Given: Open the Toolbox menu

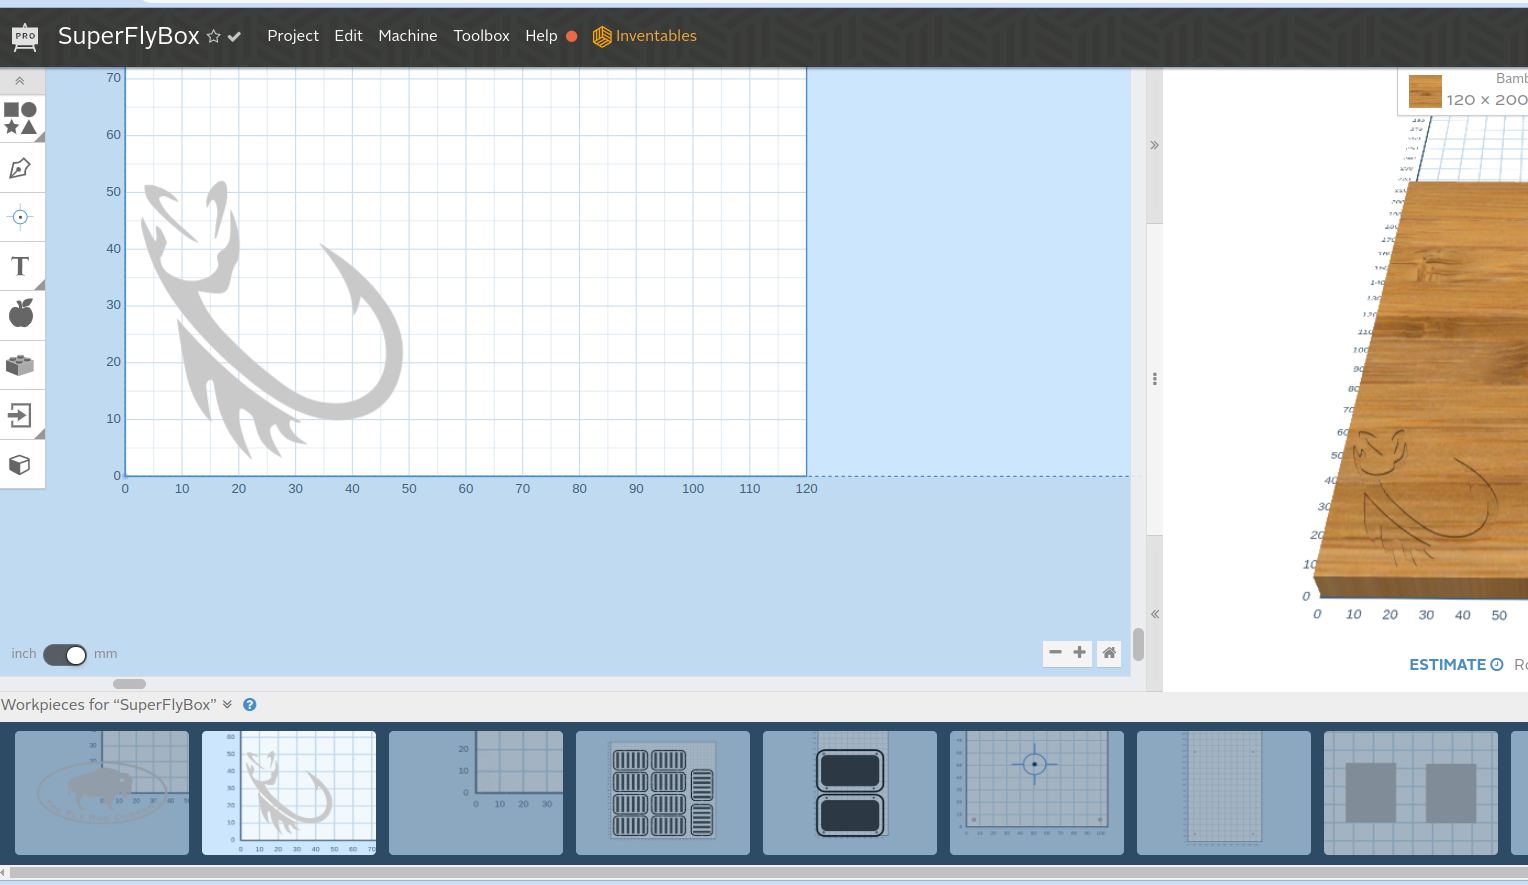Looking at the screenshot, I should click(481, 36).
